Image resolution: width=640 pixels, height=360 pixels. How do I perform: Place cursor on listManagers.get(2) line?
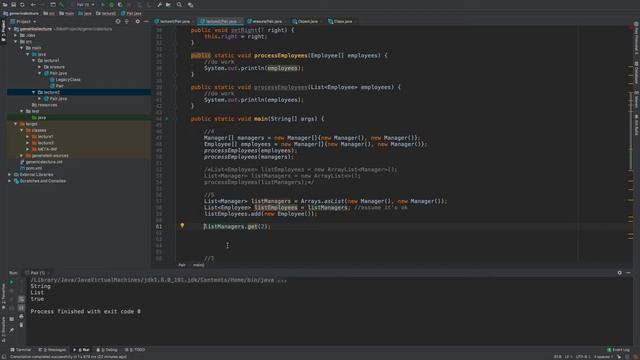(237, 227)
